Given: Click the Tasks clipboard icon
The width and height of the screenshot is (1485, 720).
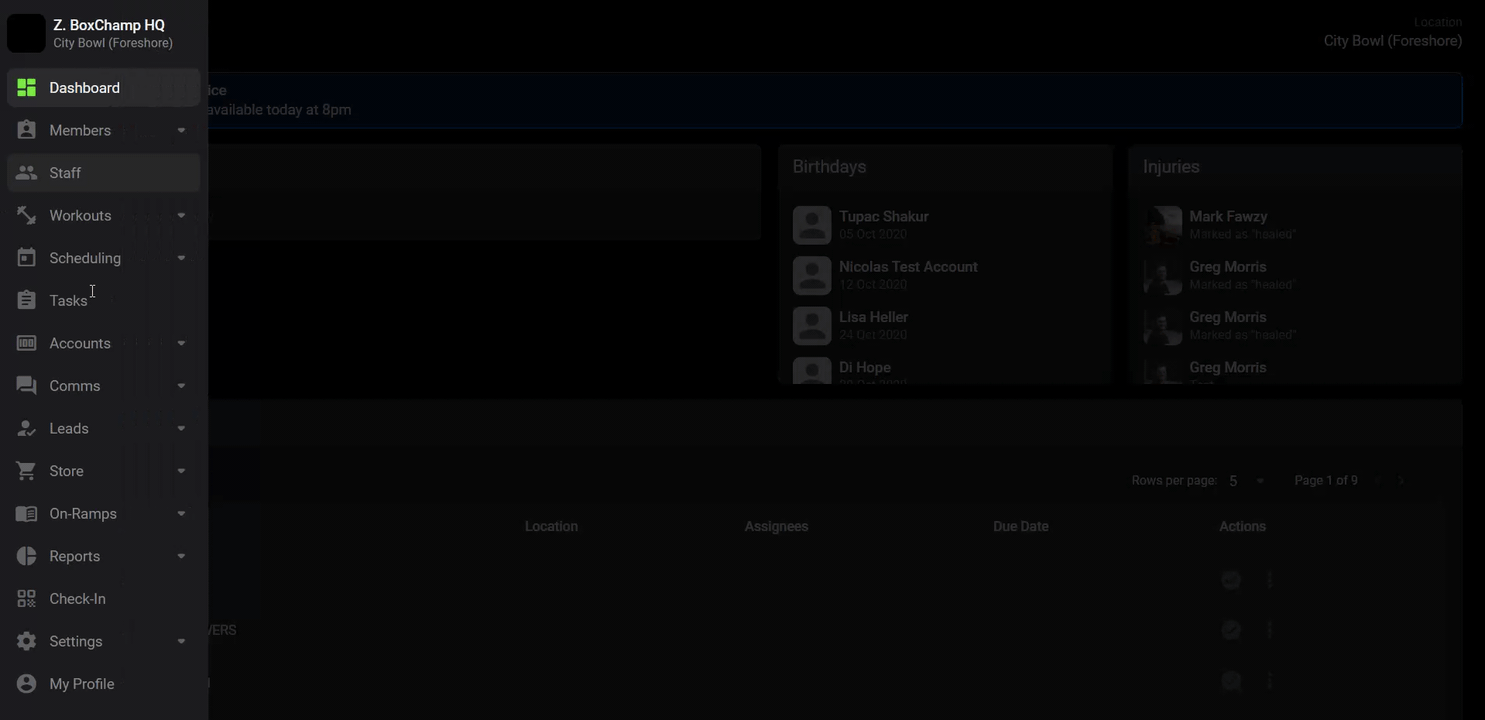Looking at the screenshot, I should [x=26, y=300].
